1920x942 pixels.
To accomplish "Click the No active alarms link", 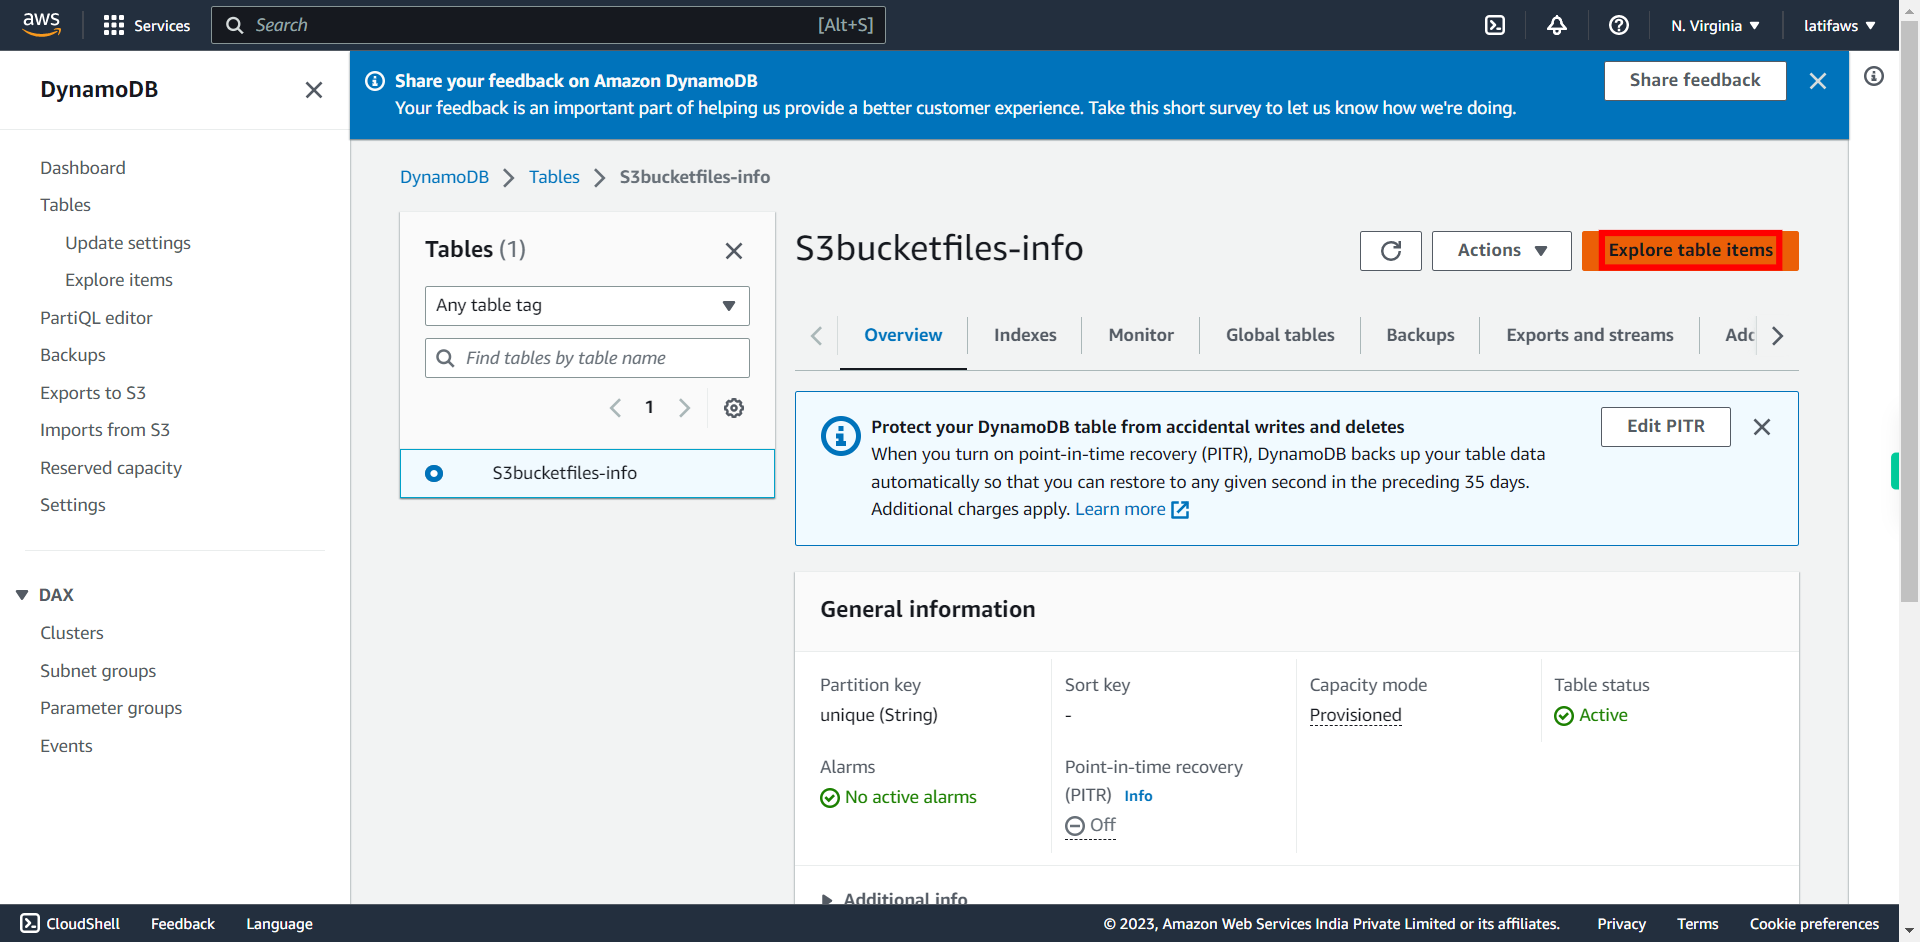I will point(910,797).
